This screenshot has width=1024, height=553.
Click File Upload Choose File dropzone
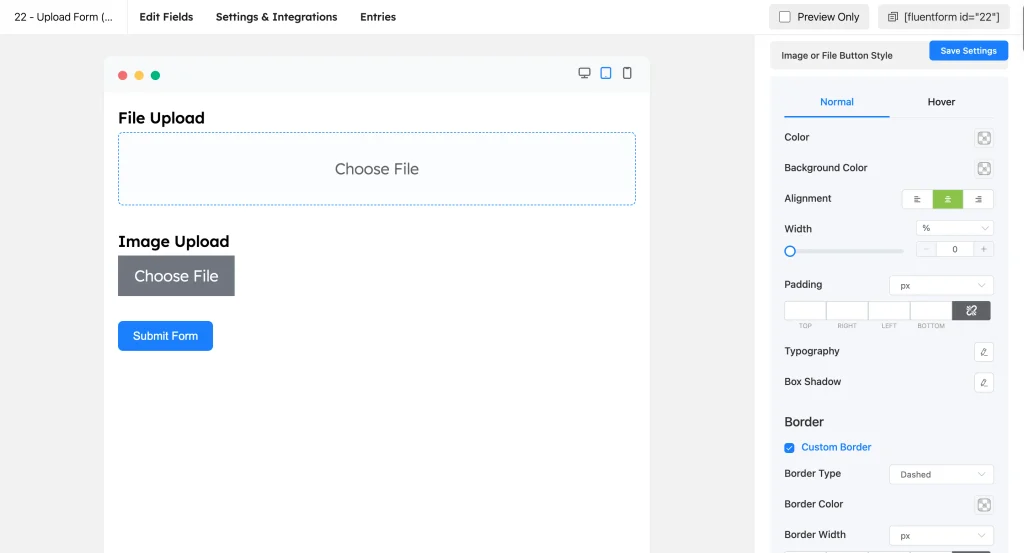377,169
